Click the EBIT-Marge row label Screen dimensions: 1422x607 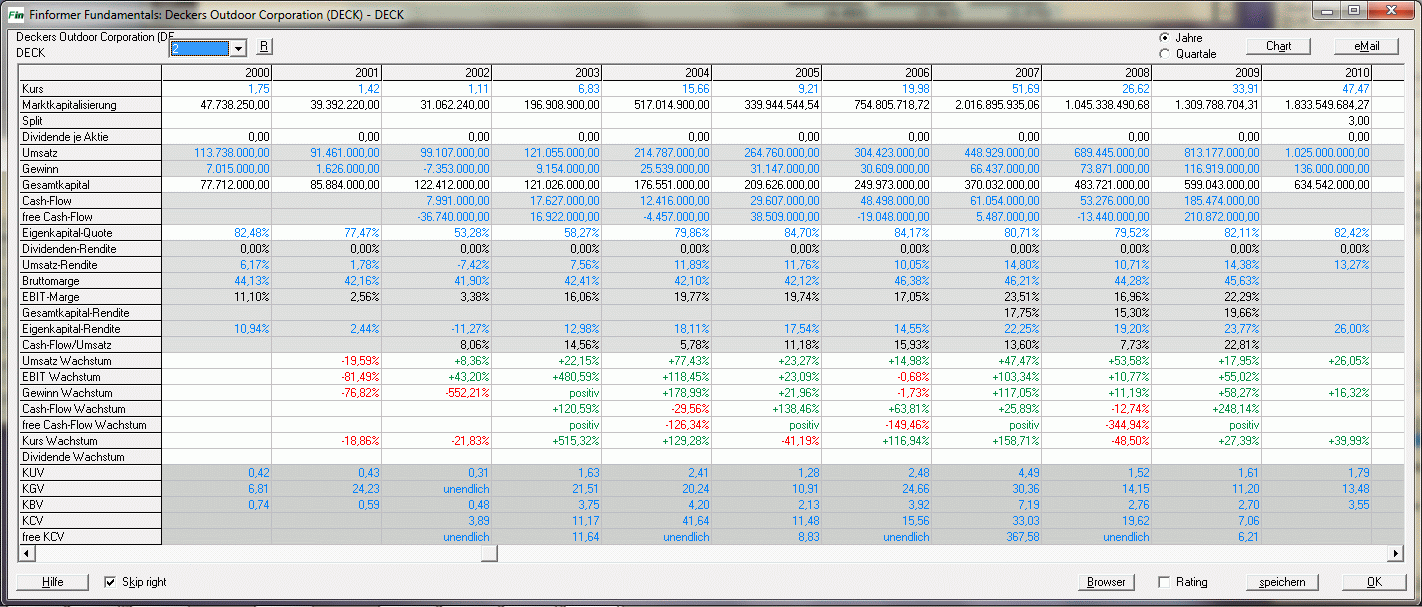[90, 297]
